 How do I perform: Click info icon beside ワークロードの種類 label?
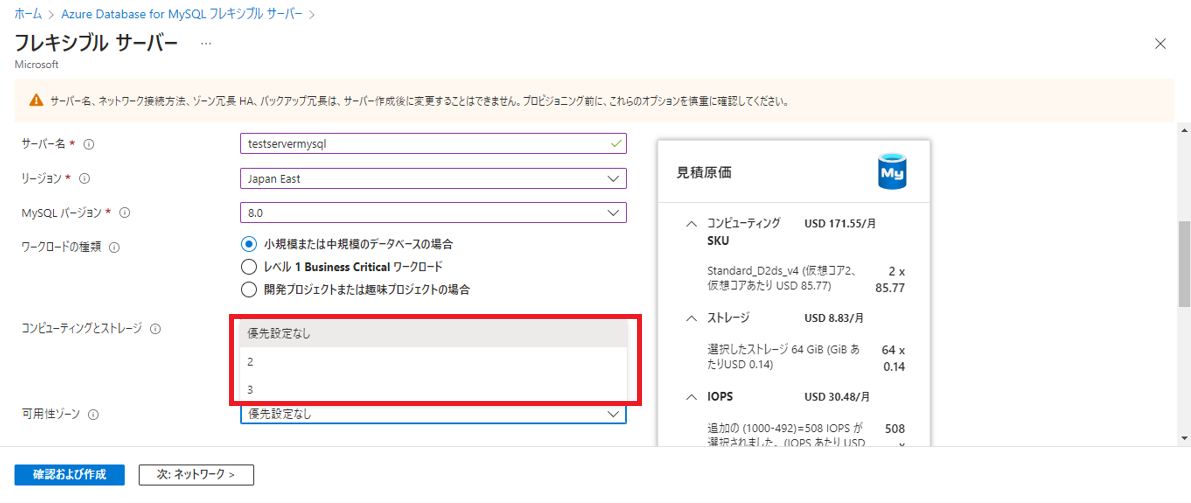coord(115,247)
